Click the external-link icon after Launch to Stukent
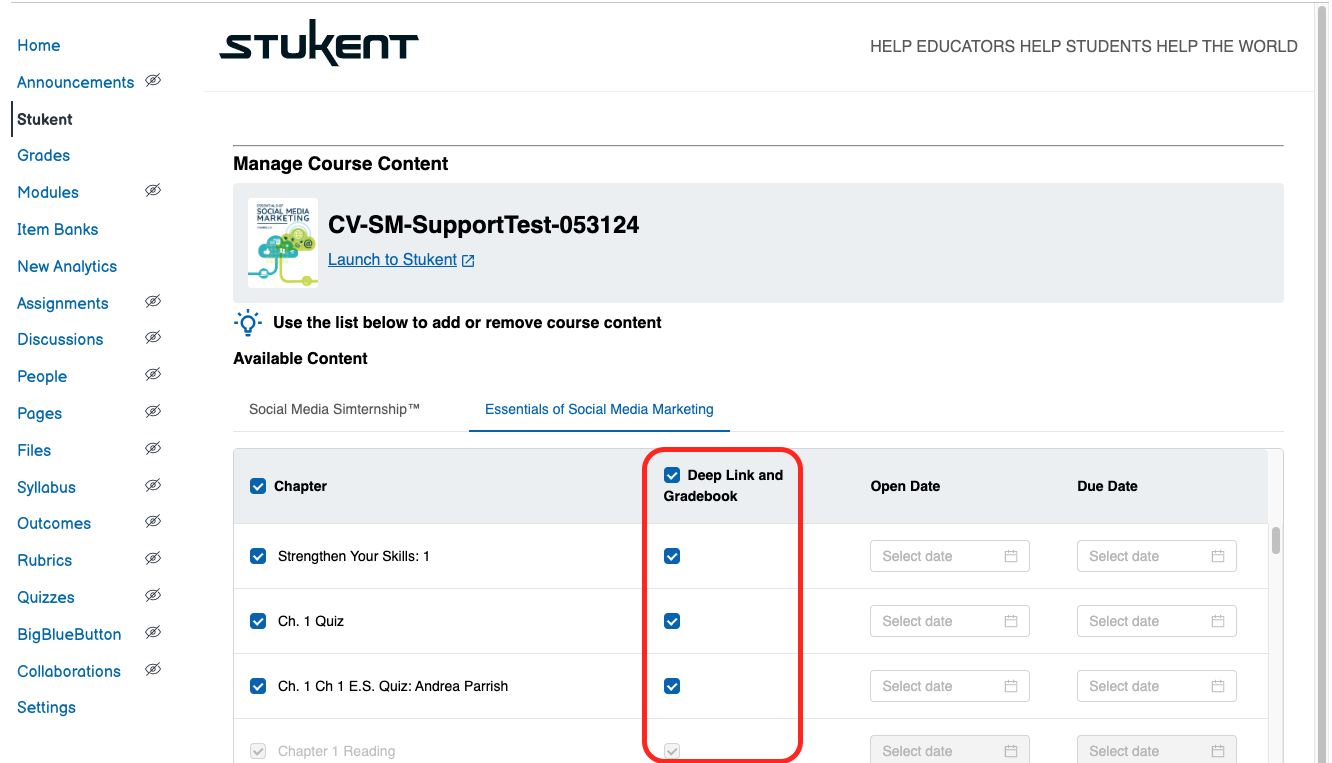1332x763 pixels. click(468, 260)
